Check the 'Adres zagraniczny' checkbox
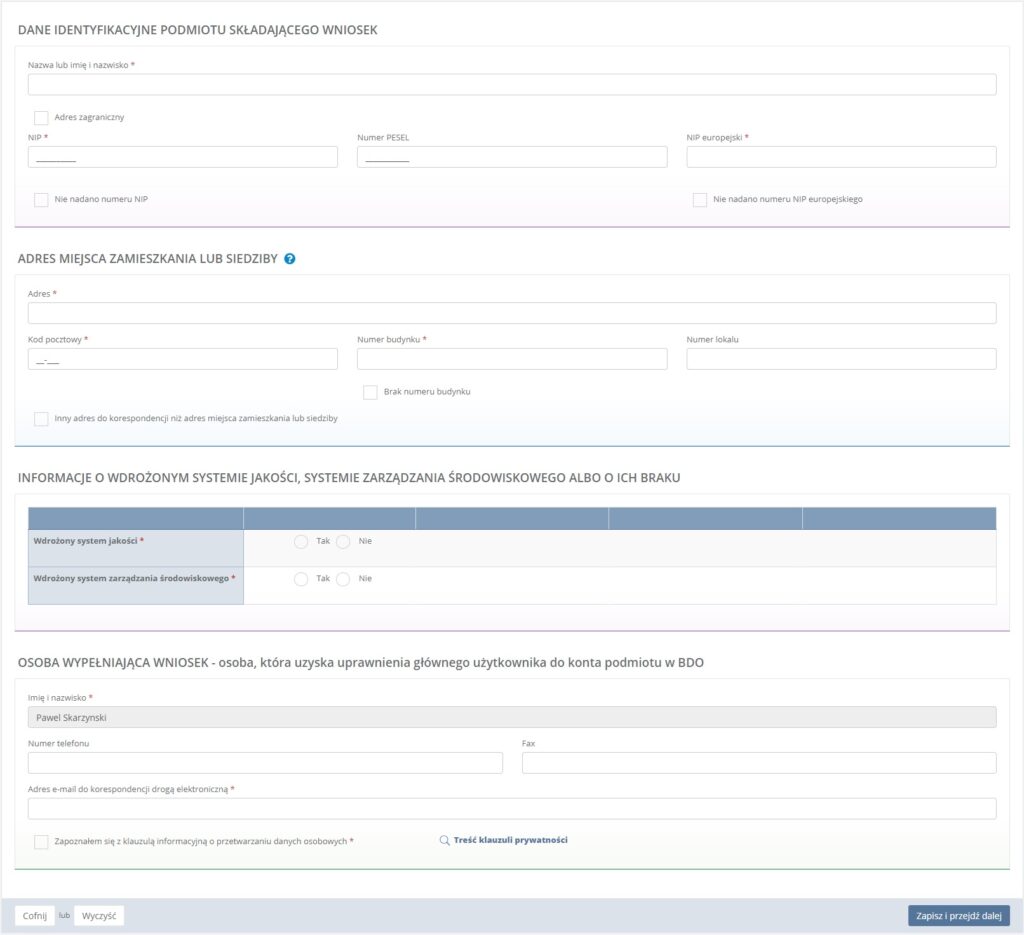 pyautogui.click(x=41, y=118)
